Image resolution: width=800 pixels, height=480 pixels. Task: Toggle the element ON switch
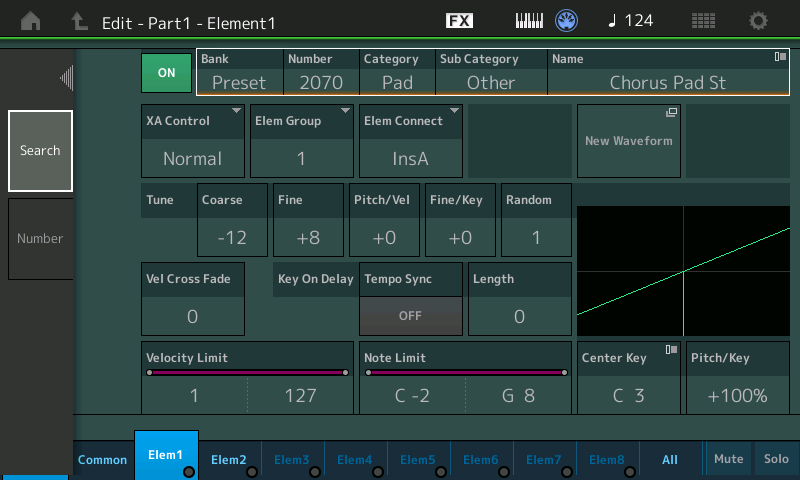click(166, 73)
